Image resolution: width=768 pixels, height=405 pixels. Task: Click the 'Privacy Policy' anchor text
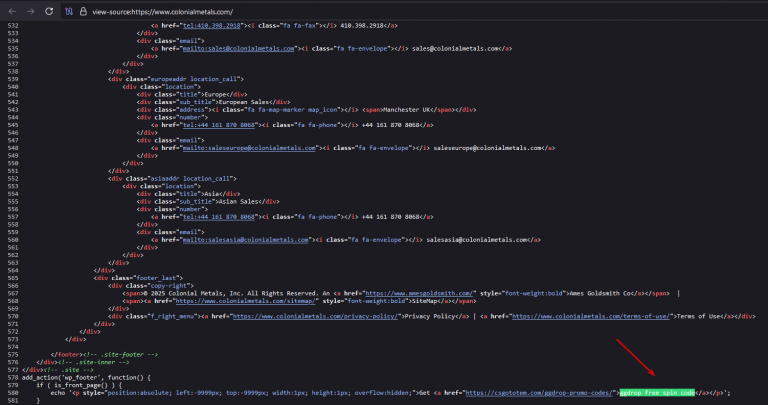430,316
